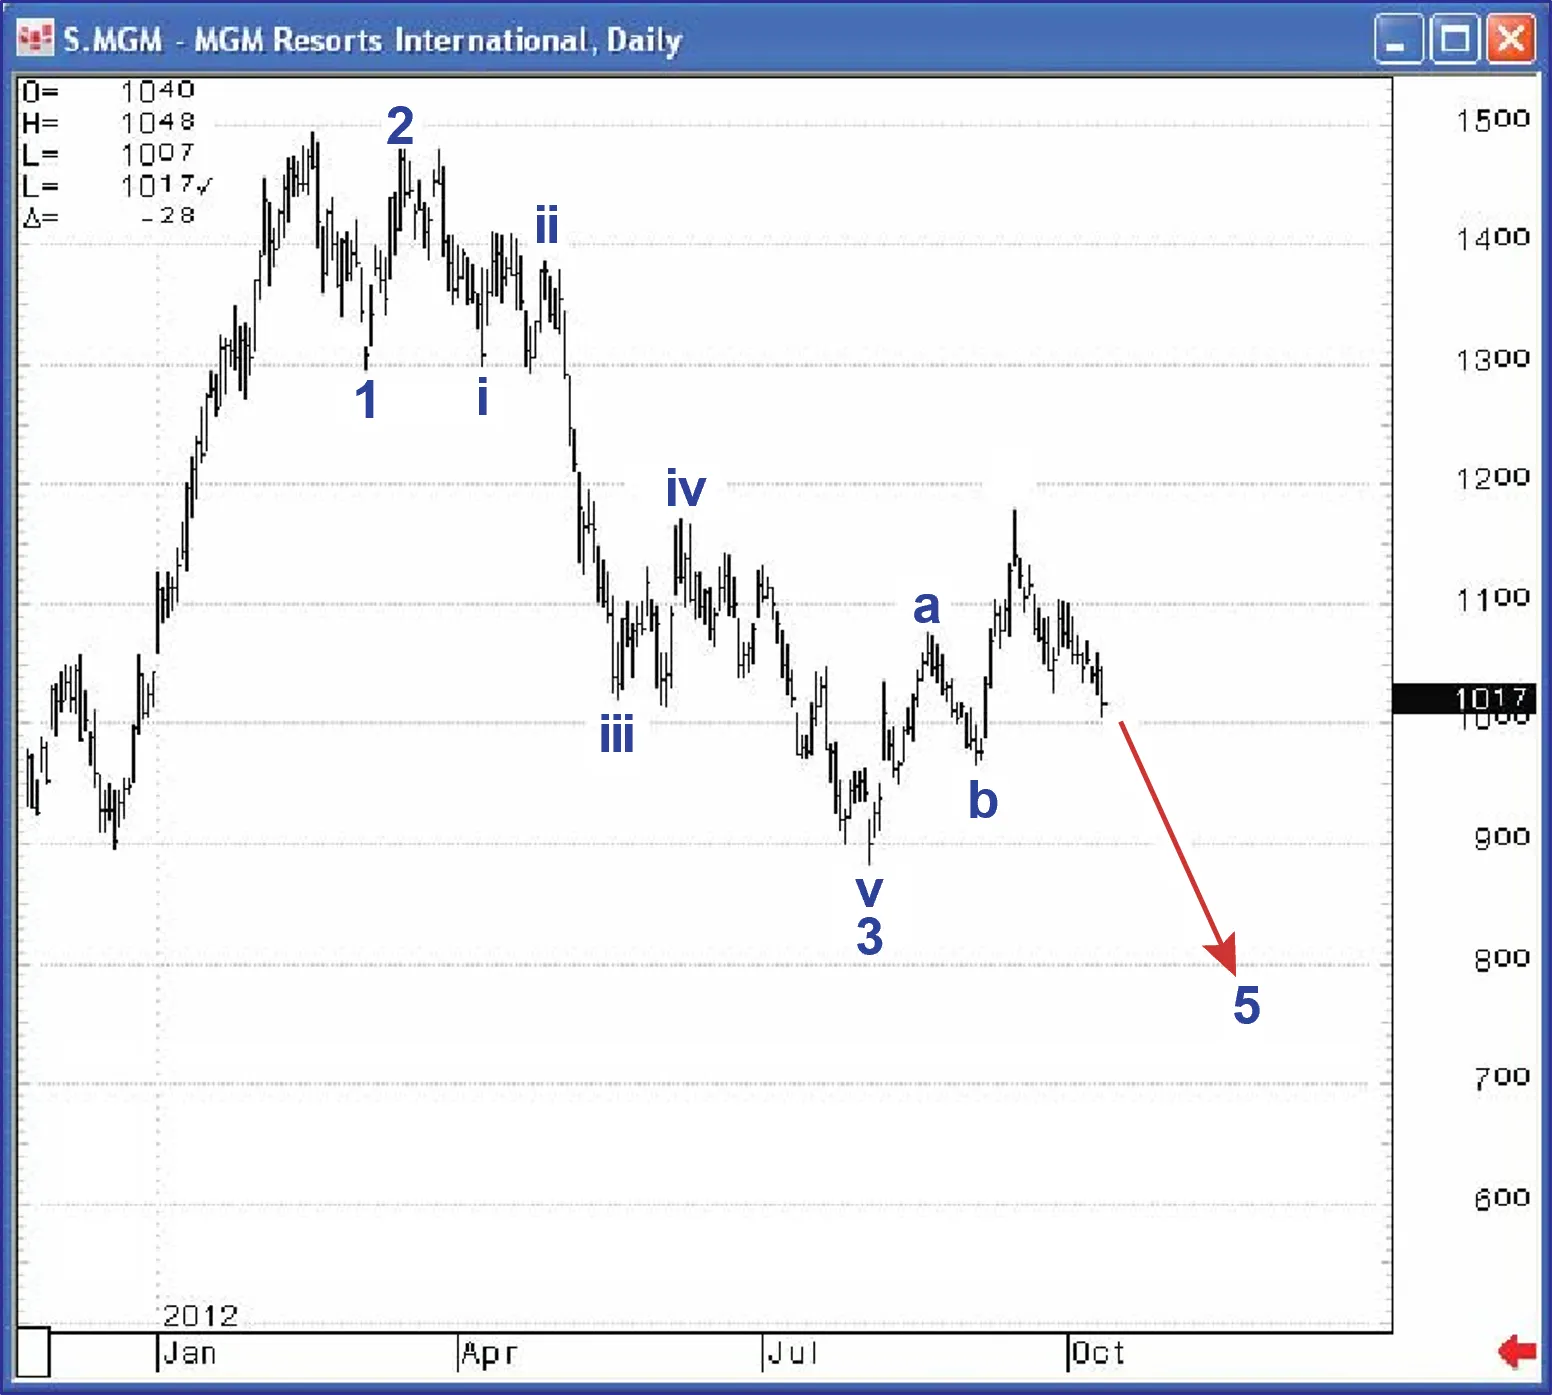The height and width of the screenshot is (1395, 1552).
Task: Click the Oct label on the time axis
Action: coord(1098,1354)
